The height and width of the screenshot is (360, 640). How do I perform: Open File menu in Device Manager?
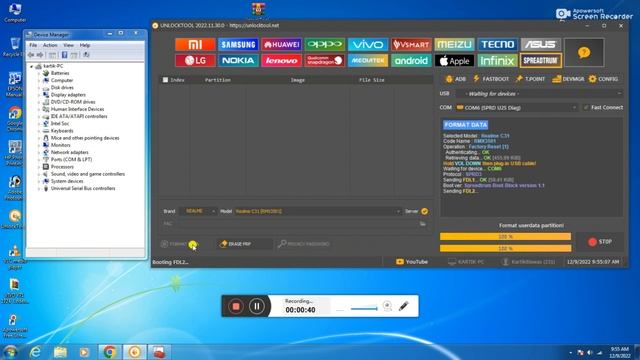pyautogui.click(x=33, y=45)
